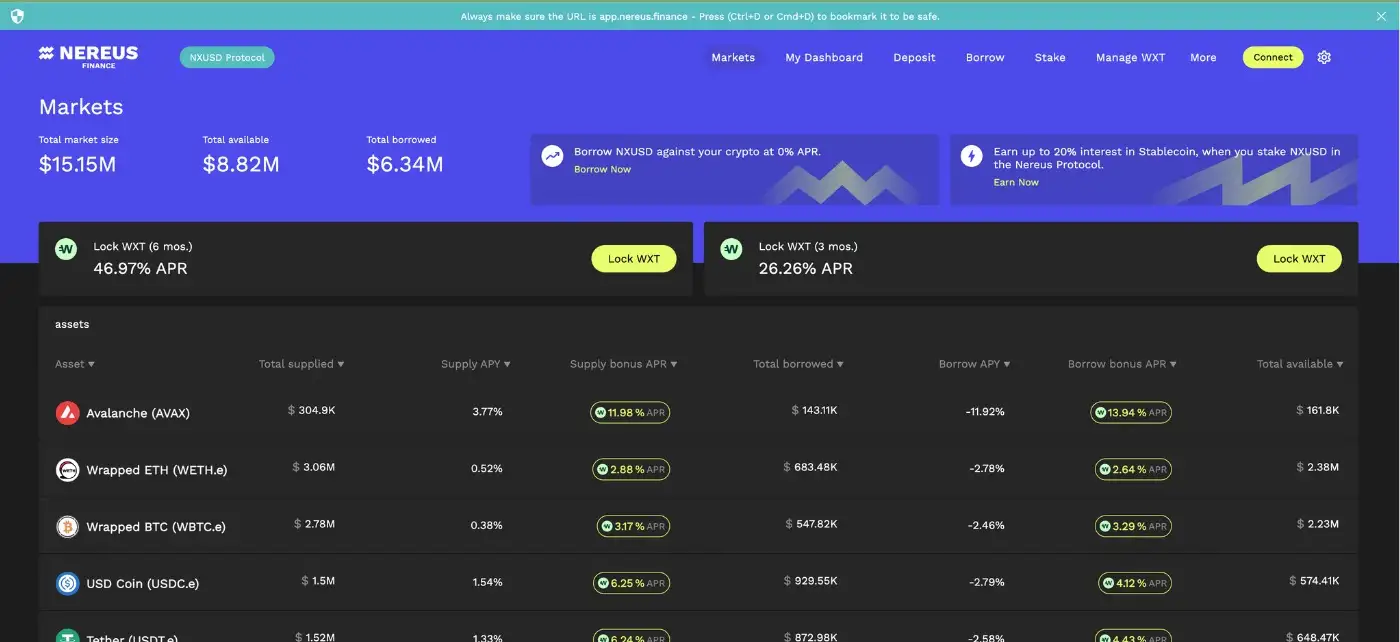Click the Avalanche (AVAX) token icon
Viewport: 1400px width, 642px height.
pos(67,413)
